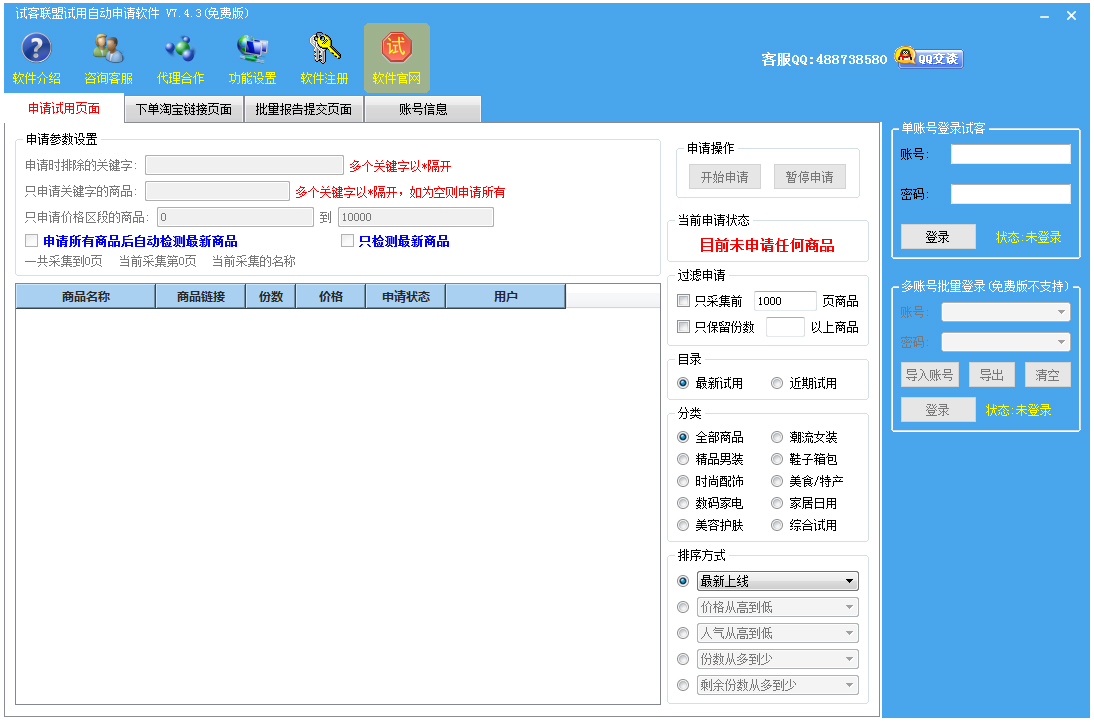This screenshot has height=722, width=1094.
Task: Click the 导入账号 button
Action: point(929,375)
